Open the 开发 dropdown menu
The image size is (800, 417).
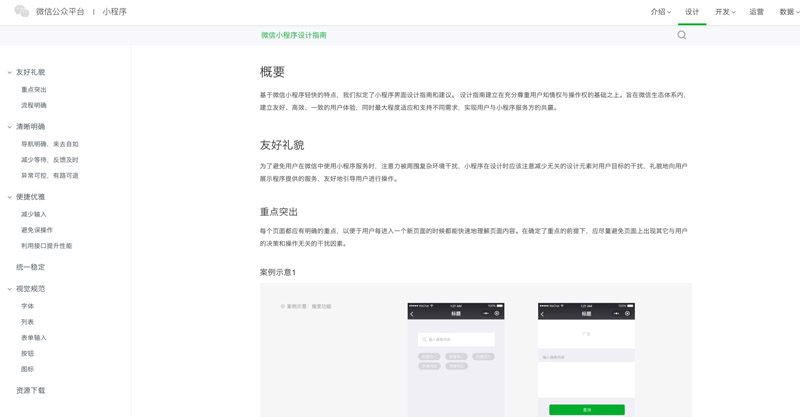(725, 12)
